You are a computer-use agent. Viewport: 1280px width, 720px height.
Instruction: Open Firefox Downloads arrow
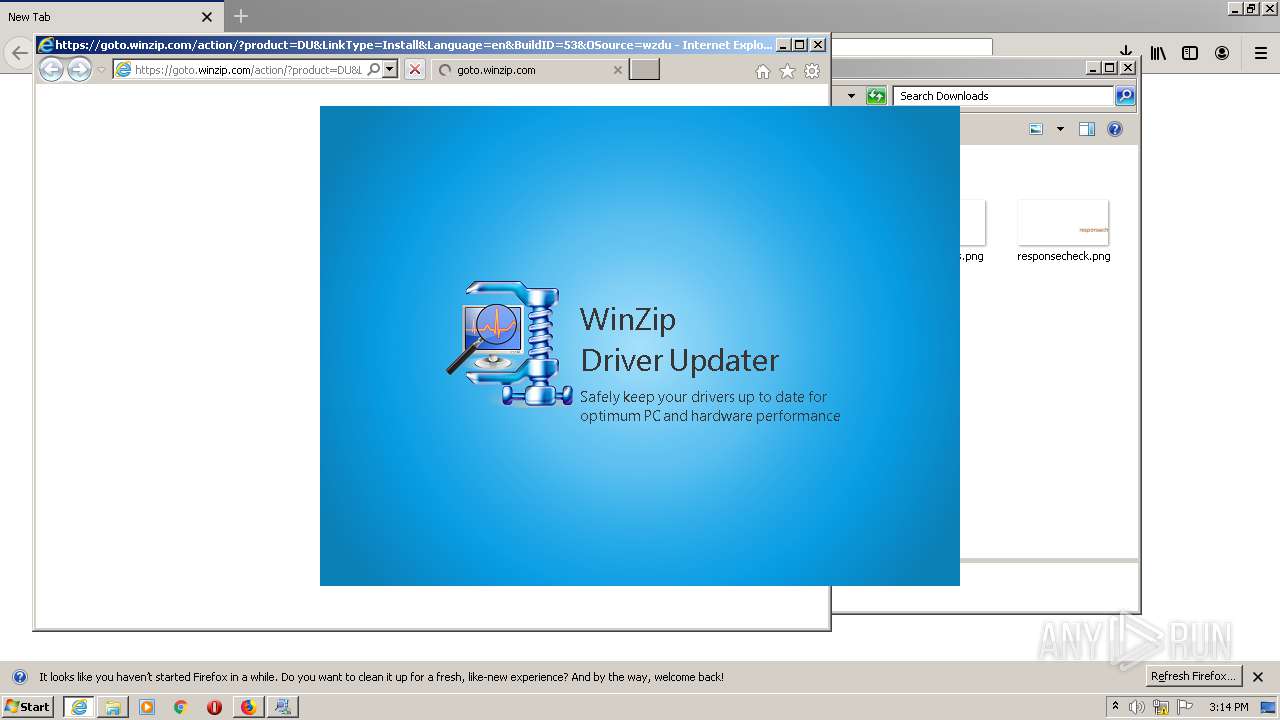[x=1126, y=53]
